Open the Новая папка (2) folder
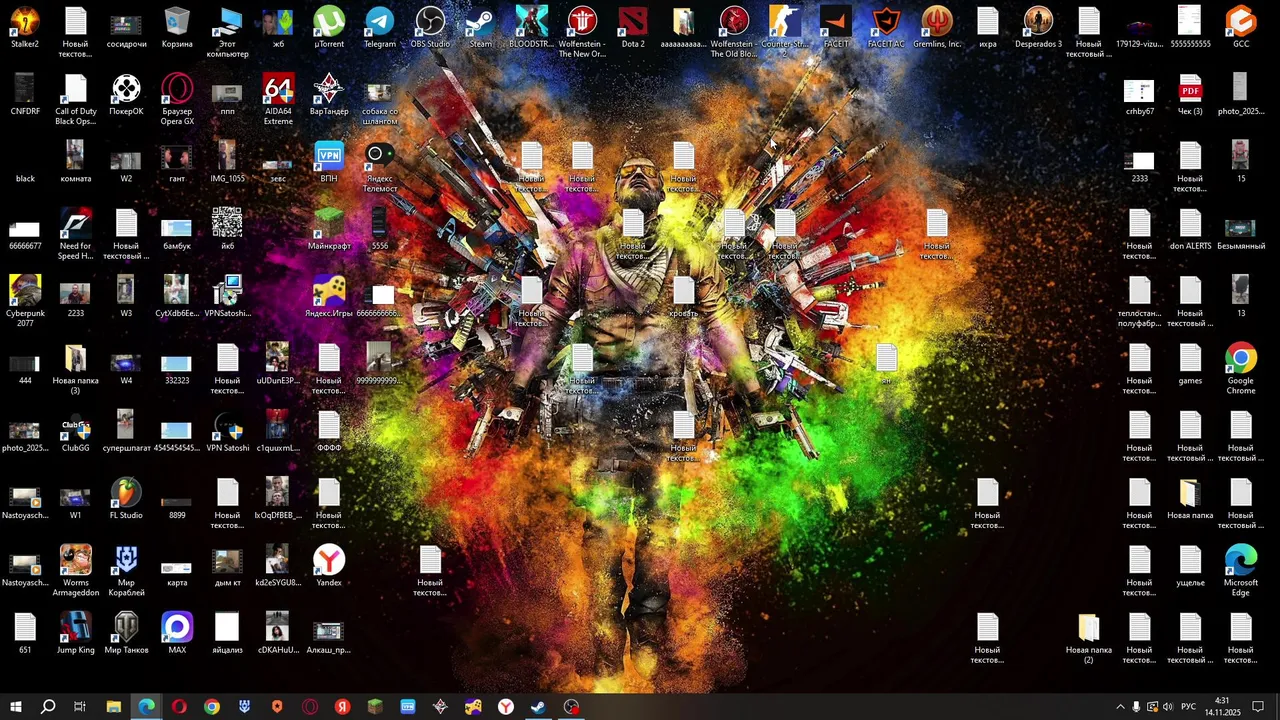Screen dimensions: 1280x720 click(1089, 638)
